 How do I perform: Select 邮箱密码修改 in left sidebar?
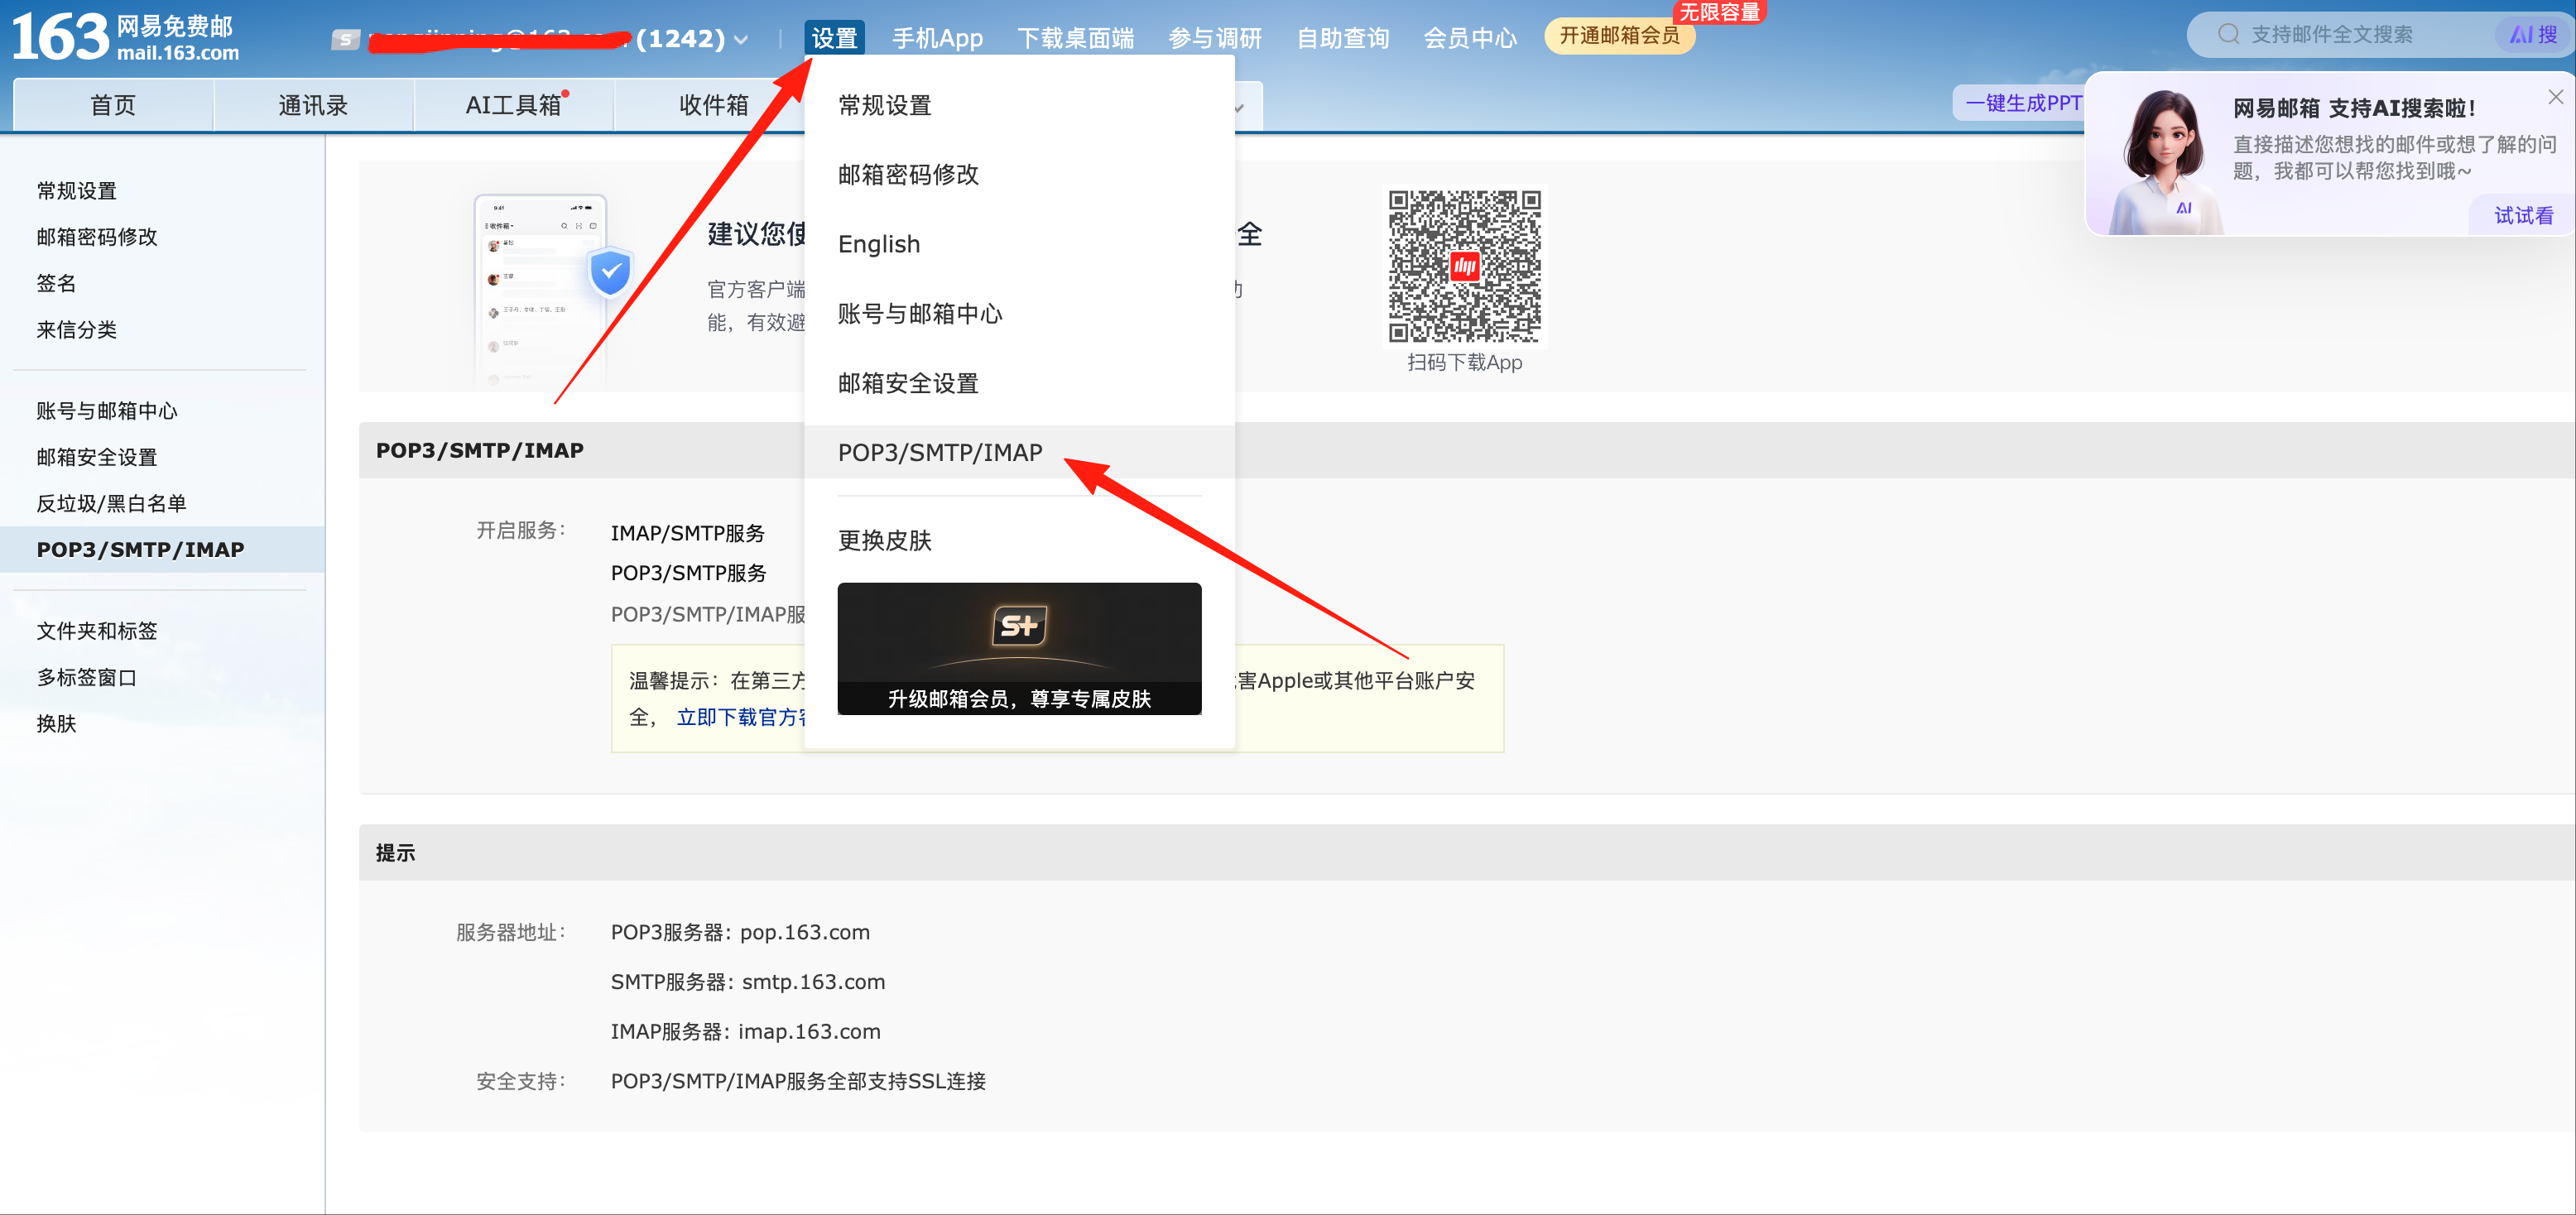pyautogui.click(x=97, y=237)
